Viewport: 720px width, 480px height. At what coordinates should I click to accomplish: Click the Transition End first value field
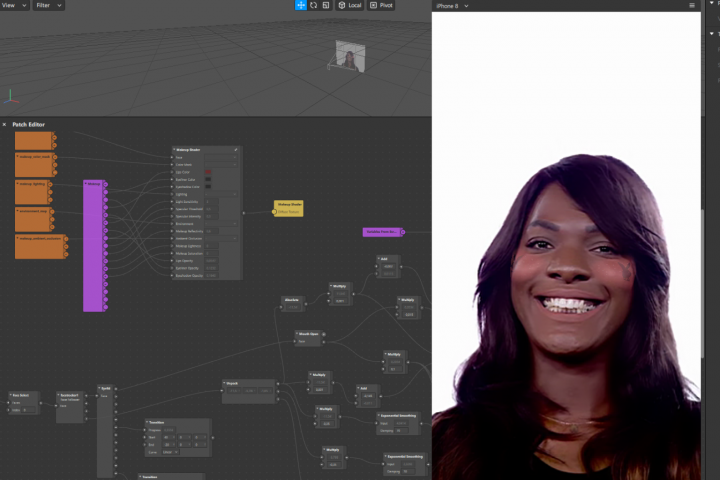[x=168, y=445]
